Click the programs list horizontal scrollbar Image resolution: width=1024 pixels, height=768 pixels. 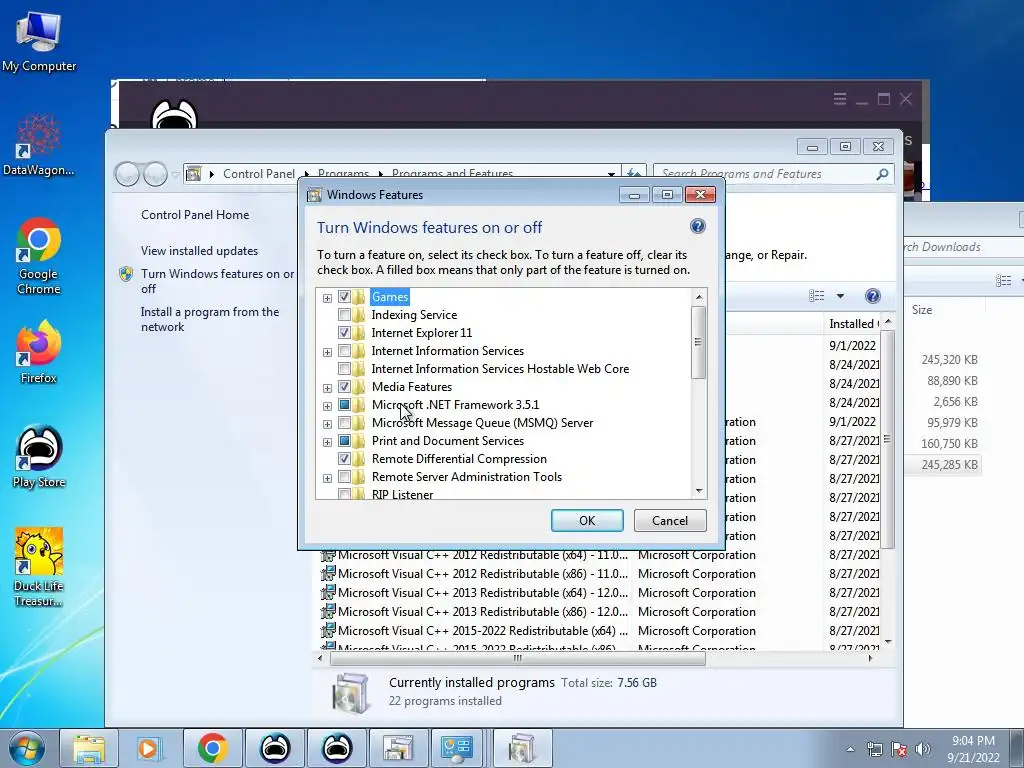(x=517, y=658)
